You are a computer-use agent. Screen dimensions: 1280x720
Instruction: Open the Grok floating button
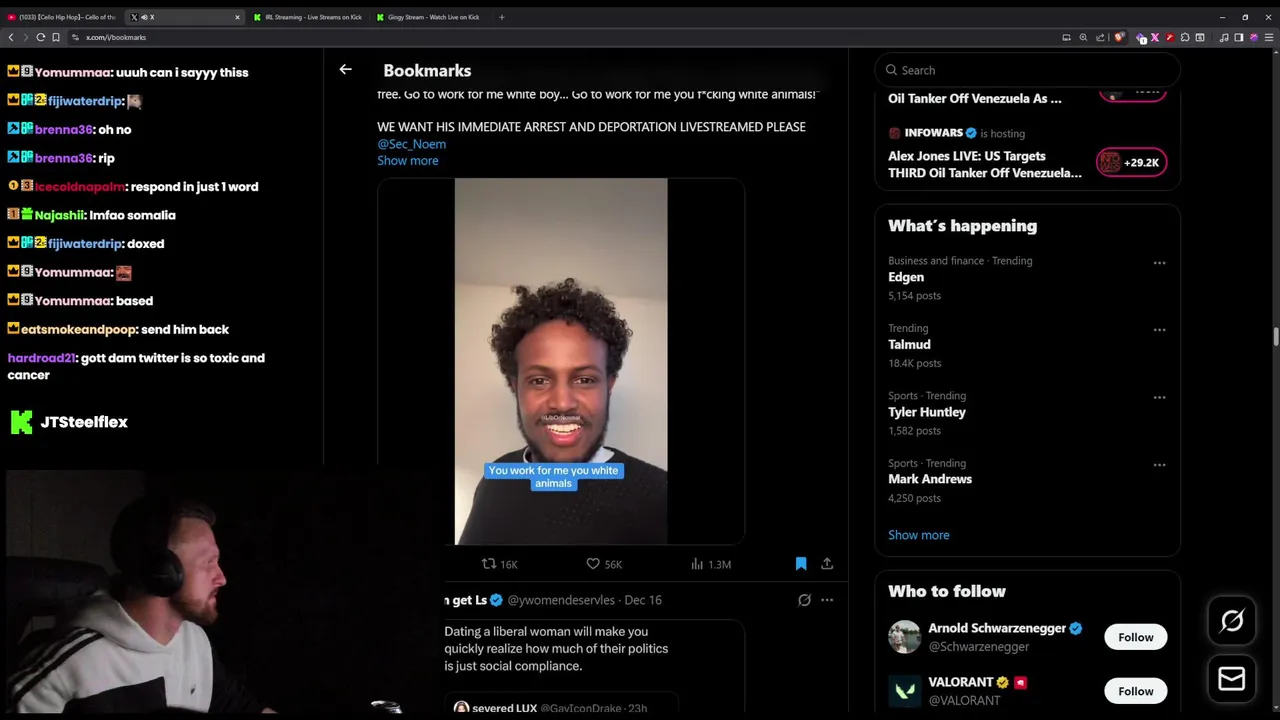tap(1232, 621)
